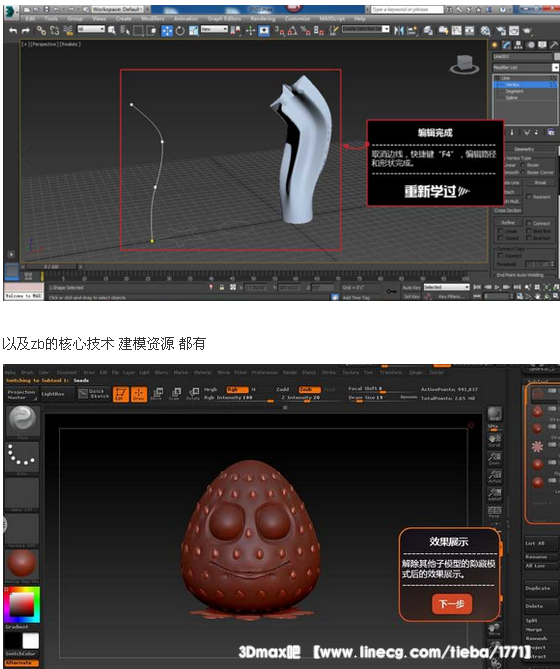Toggle the Linear checkbox under Refine
This screenshot has height=669, width=560.
point(501,231)
